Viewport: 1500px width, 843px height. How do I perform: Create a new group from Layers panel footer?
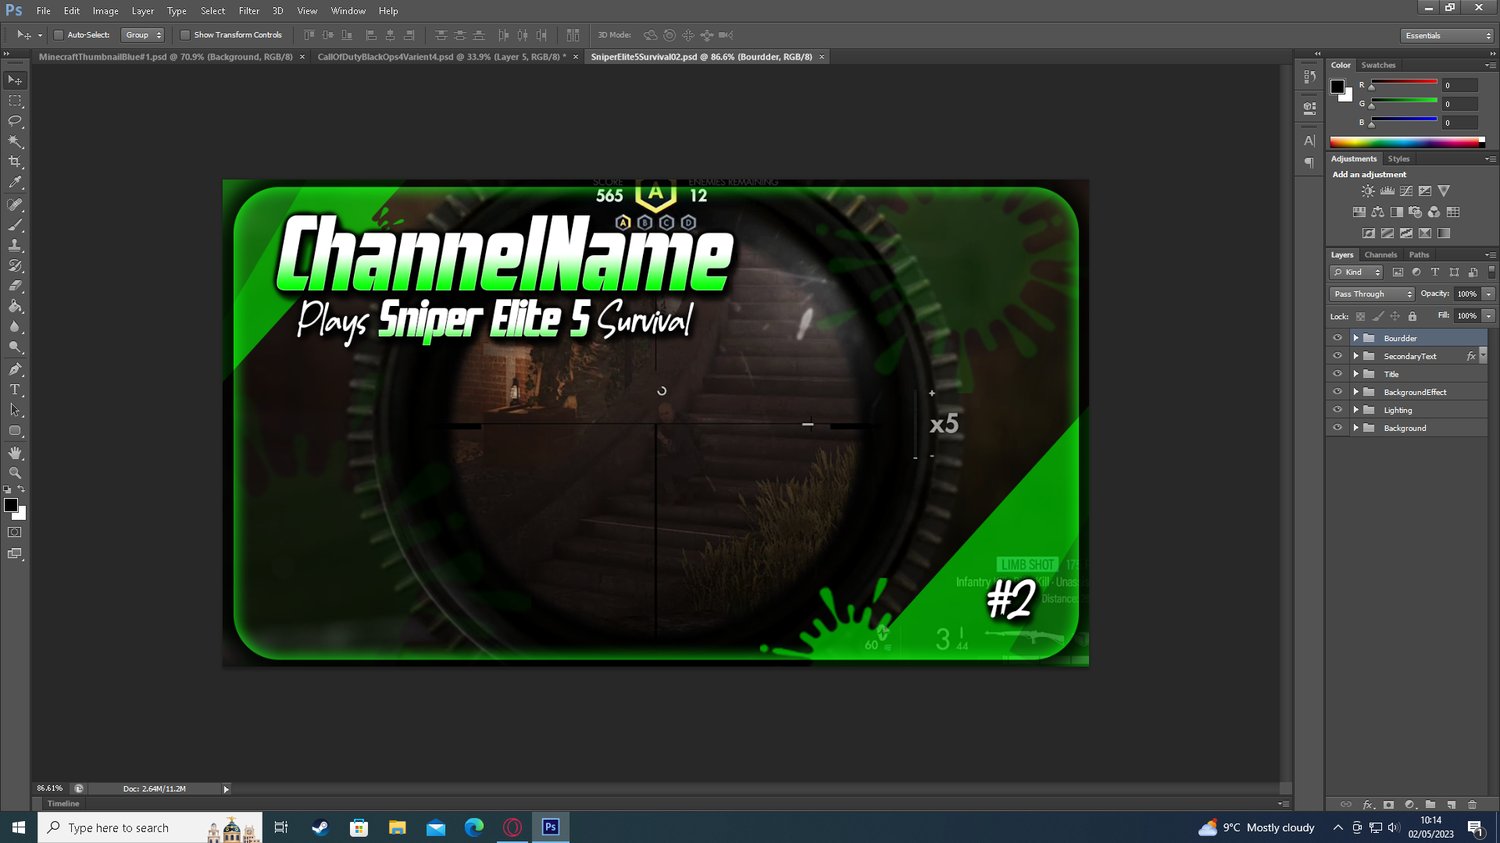(1430, 804)
